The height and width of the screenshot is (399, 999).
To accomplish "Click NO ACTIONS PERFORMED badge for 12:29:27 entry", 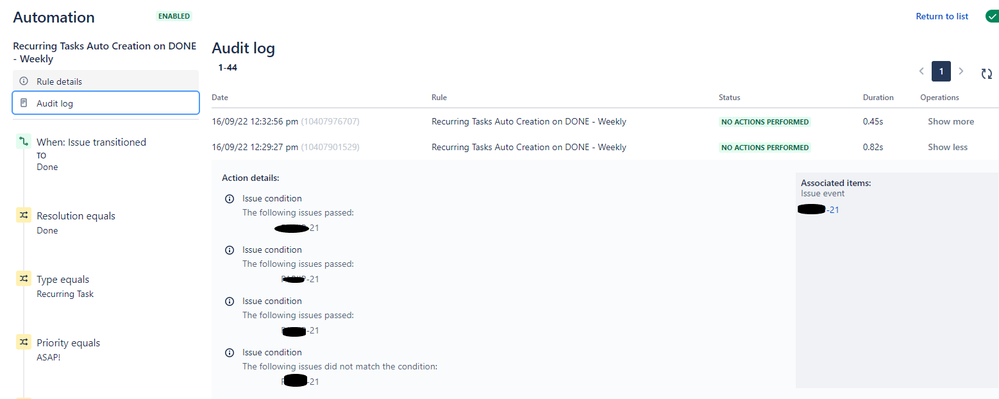I will [765, 147].
